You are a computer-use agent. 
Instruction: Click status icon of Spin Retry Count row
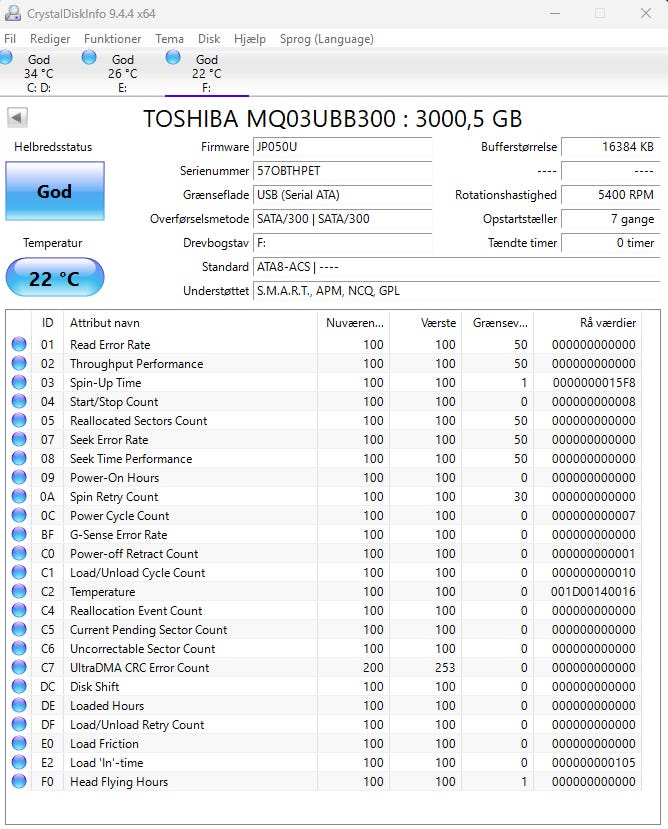point(19,496)
